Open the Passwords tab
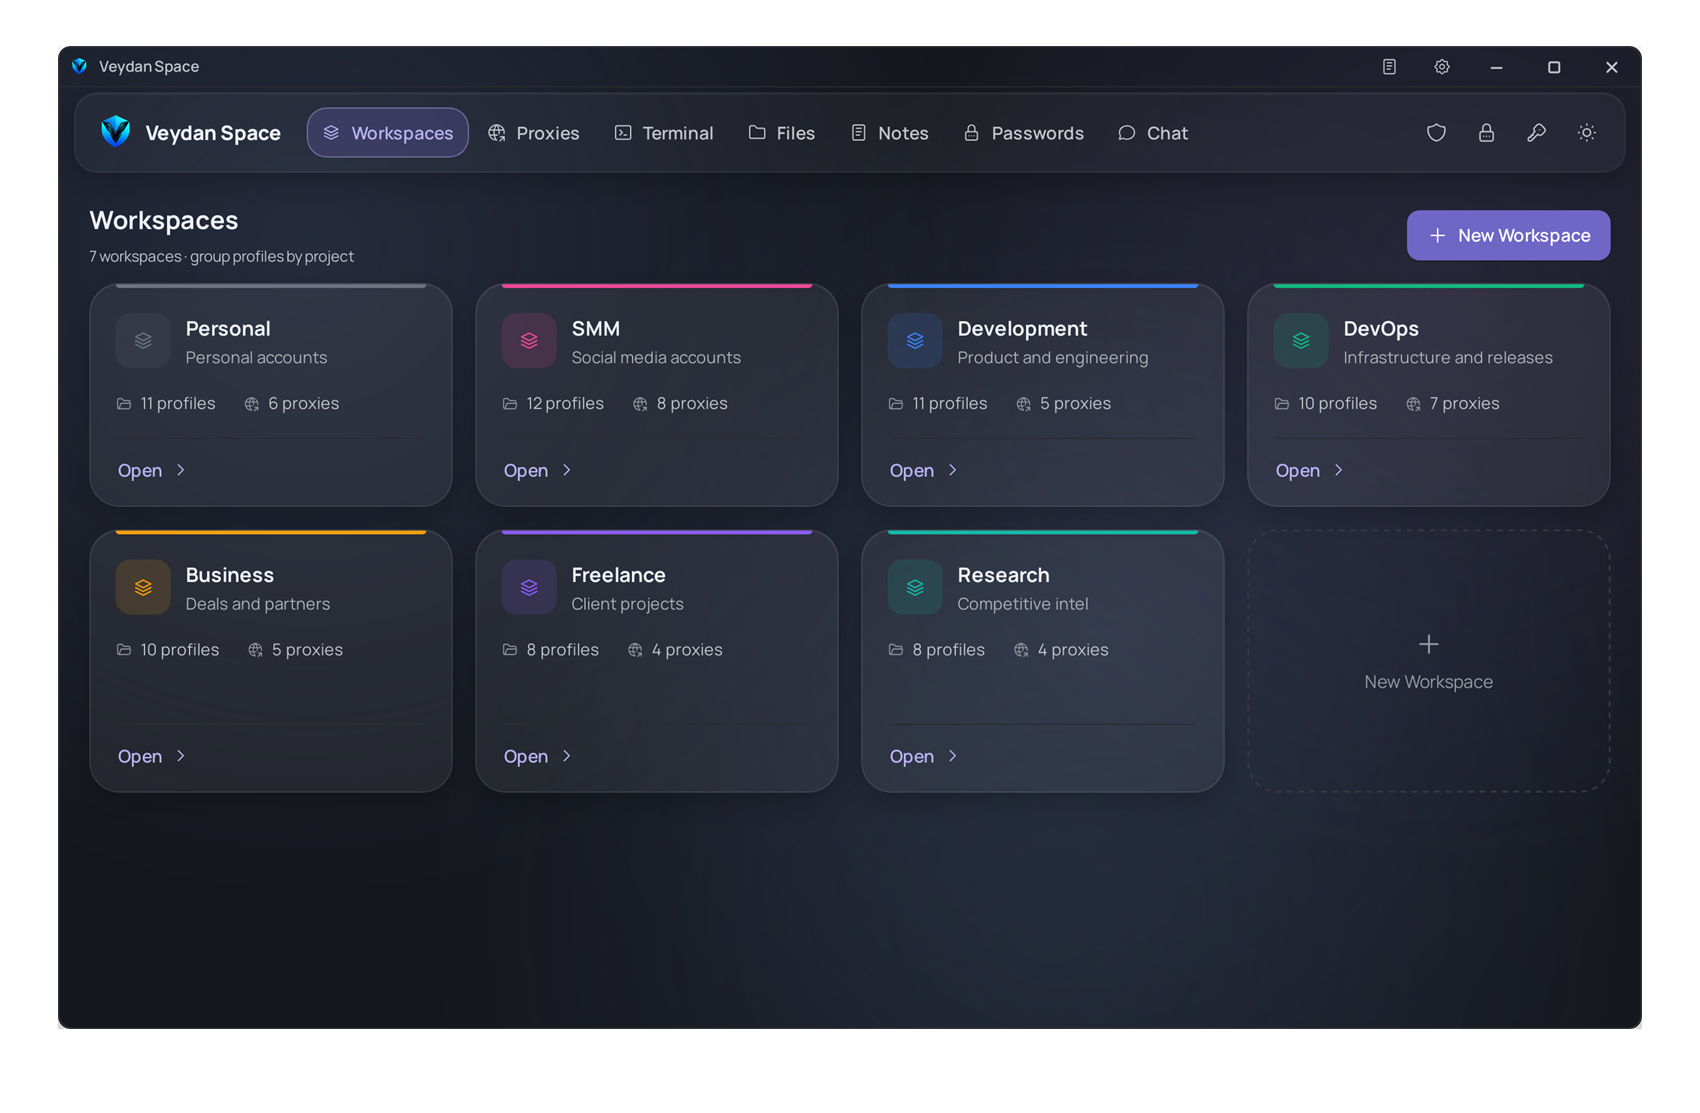This screenshot has height=1113, width=1700. [x=1024, y=133]
